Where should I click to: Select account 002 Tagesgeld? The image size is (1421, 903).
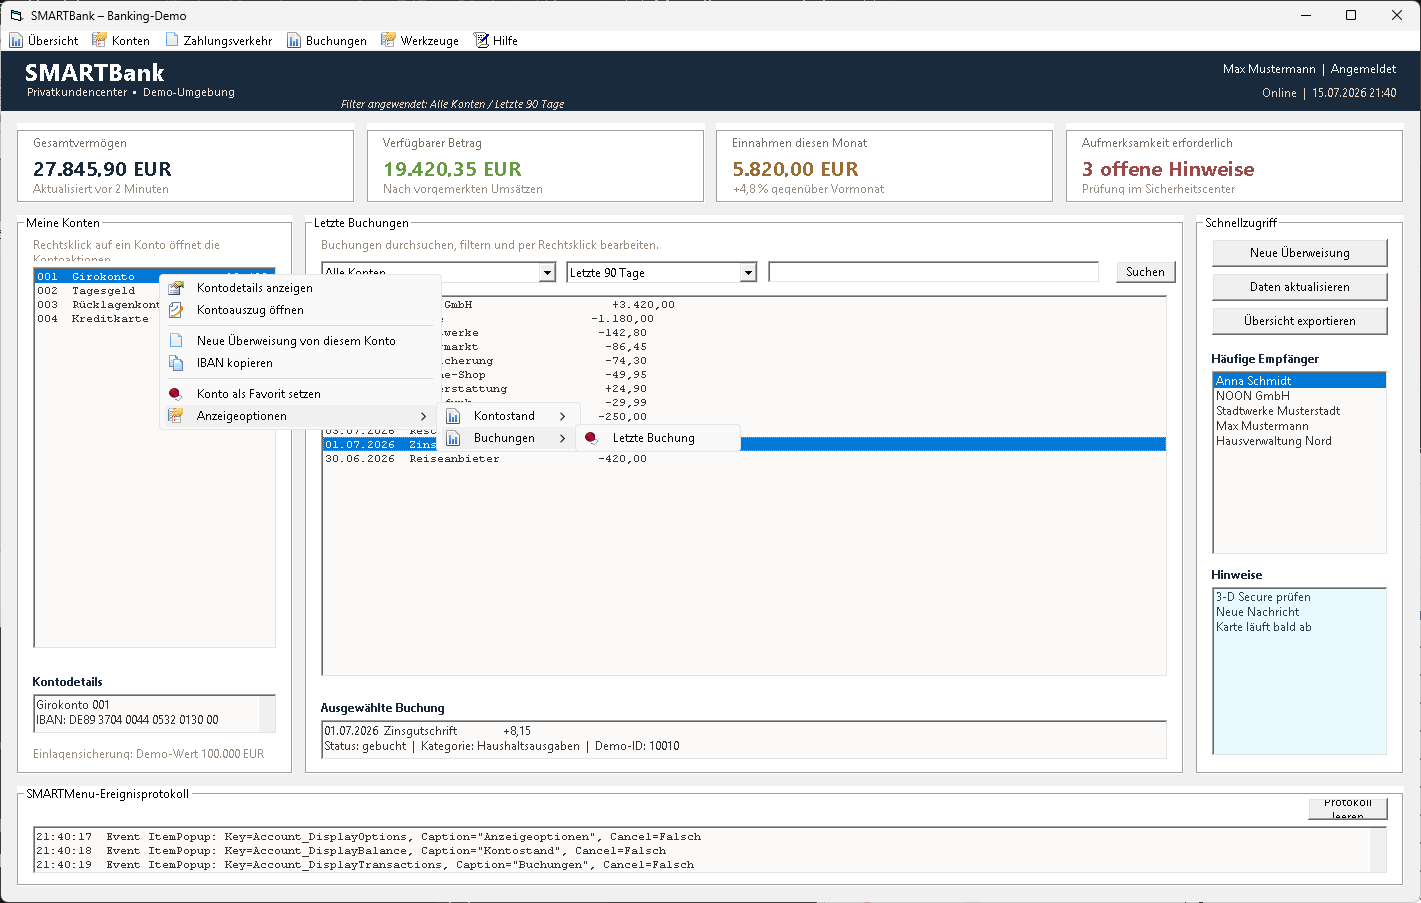tap(98, 291)
